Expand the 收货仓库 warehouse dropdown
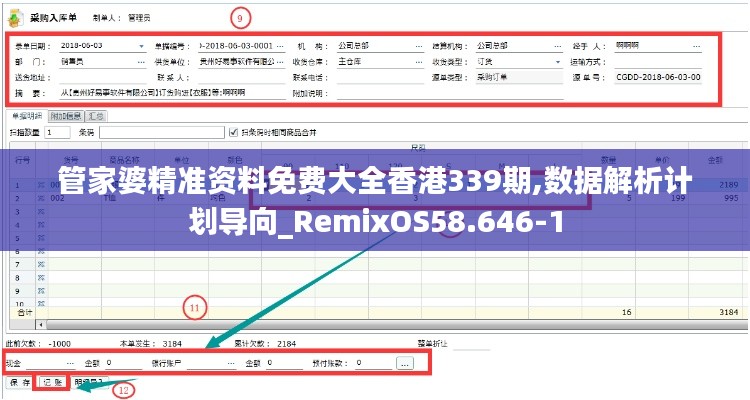750x400 pixels. (416, 62)
